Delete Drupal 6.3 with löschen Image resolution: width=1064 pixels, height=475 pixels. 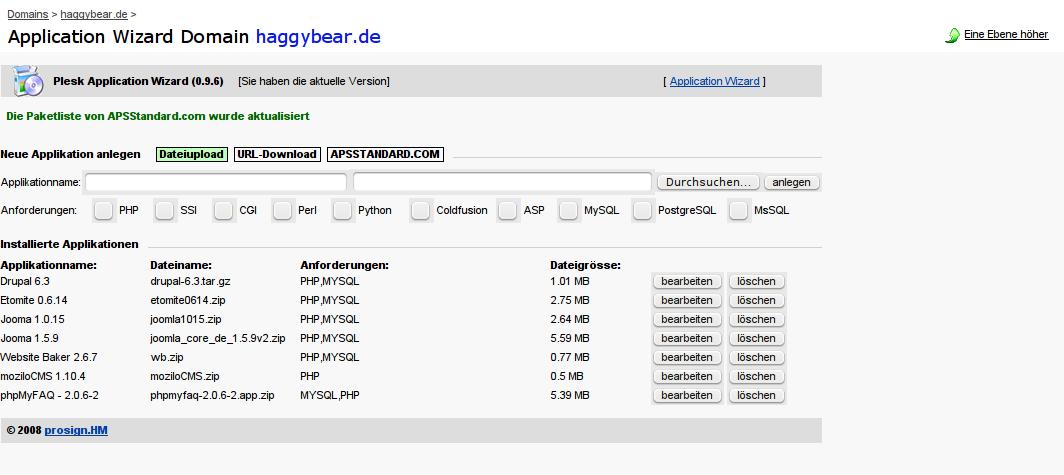pos(757,281)
